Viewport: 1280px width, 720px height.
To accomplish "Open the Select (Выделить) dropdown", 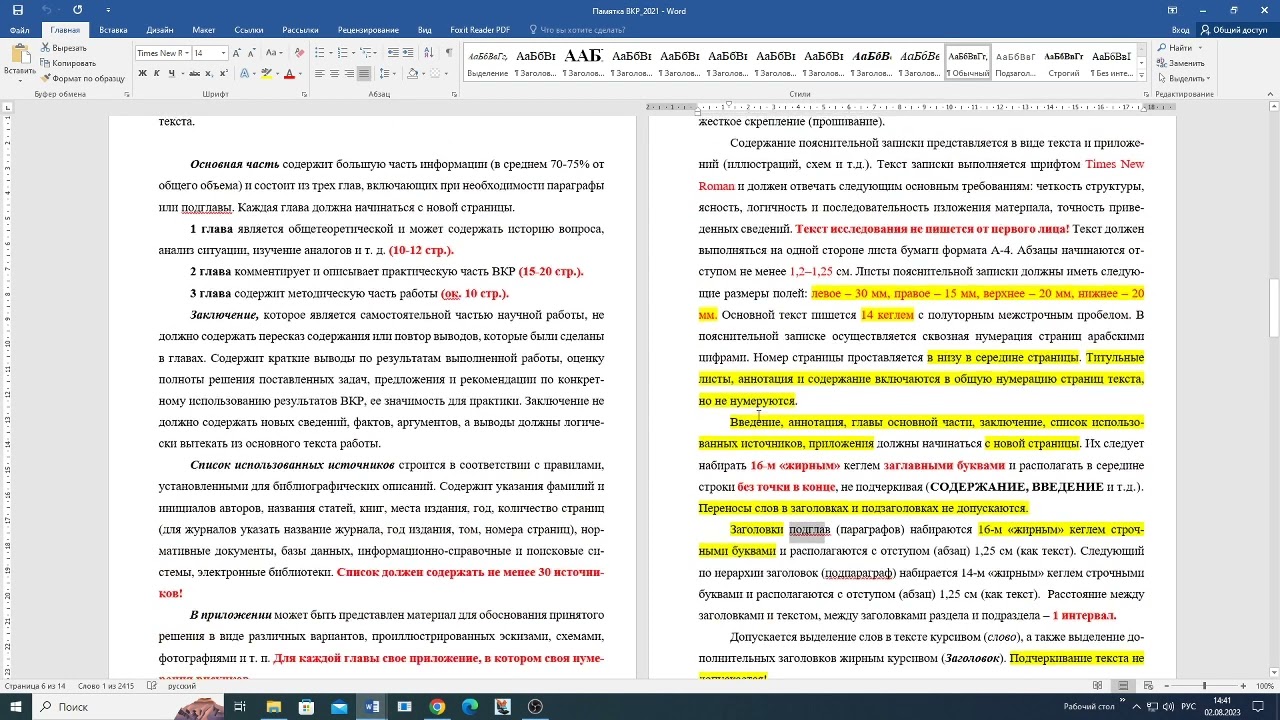I will tap(1184, 78).
